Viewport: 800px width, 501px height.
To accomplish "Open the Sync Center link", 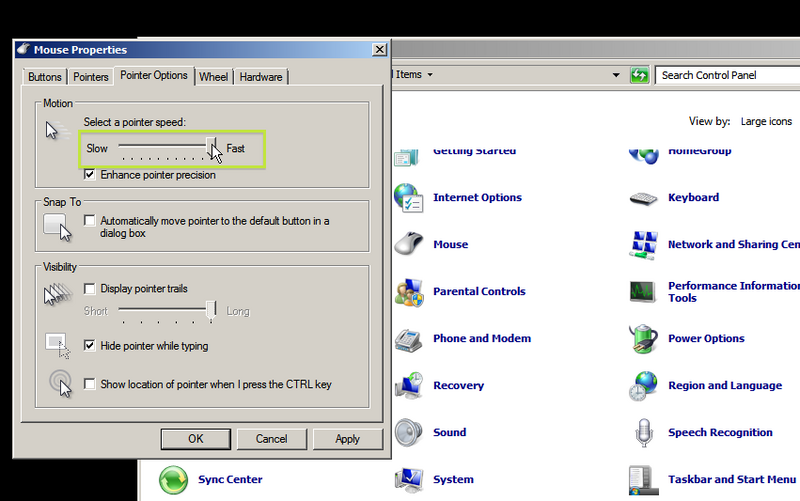I will pos(230,479).
